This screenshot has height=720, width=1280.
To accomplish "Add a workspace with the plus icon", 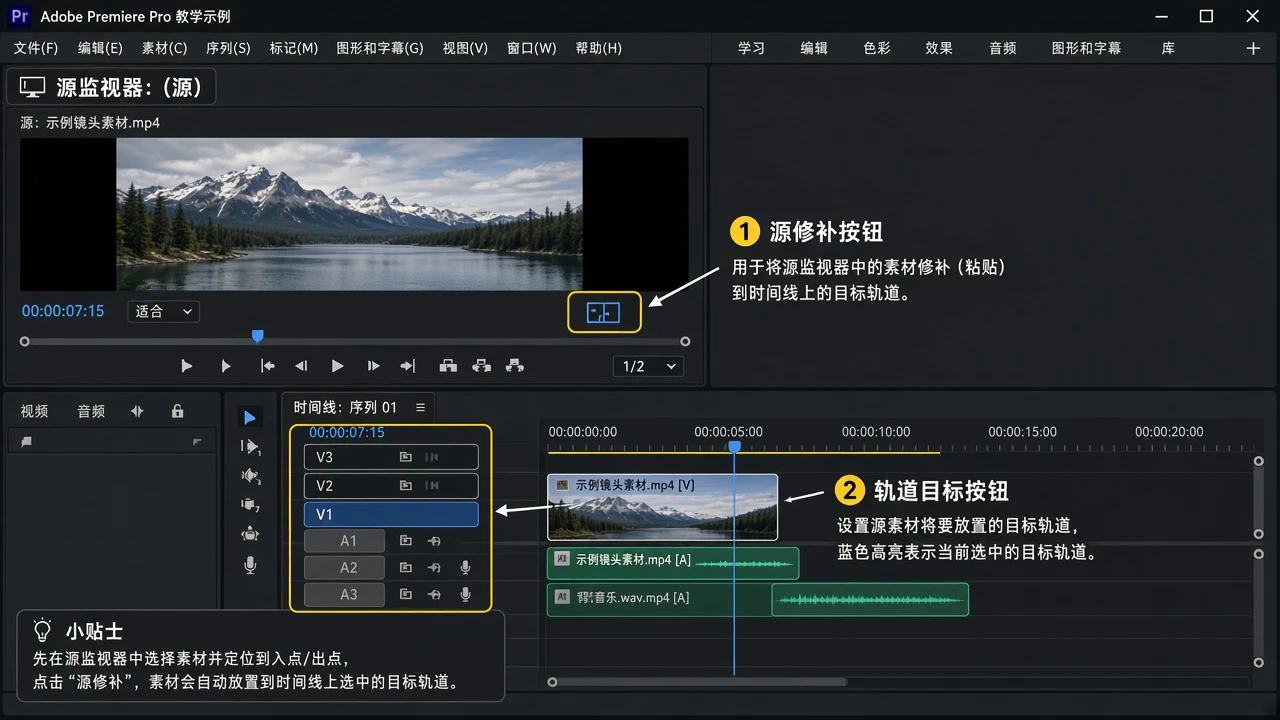I will point(1253,48).
